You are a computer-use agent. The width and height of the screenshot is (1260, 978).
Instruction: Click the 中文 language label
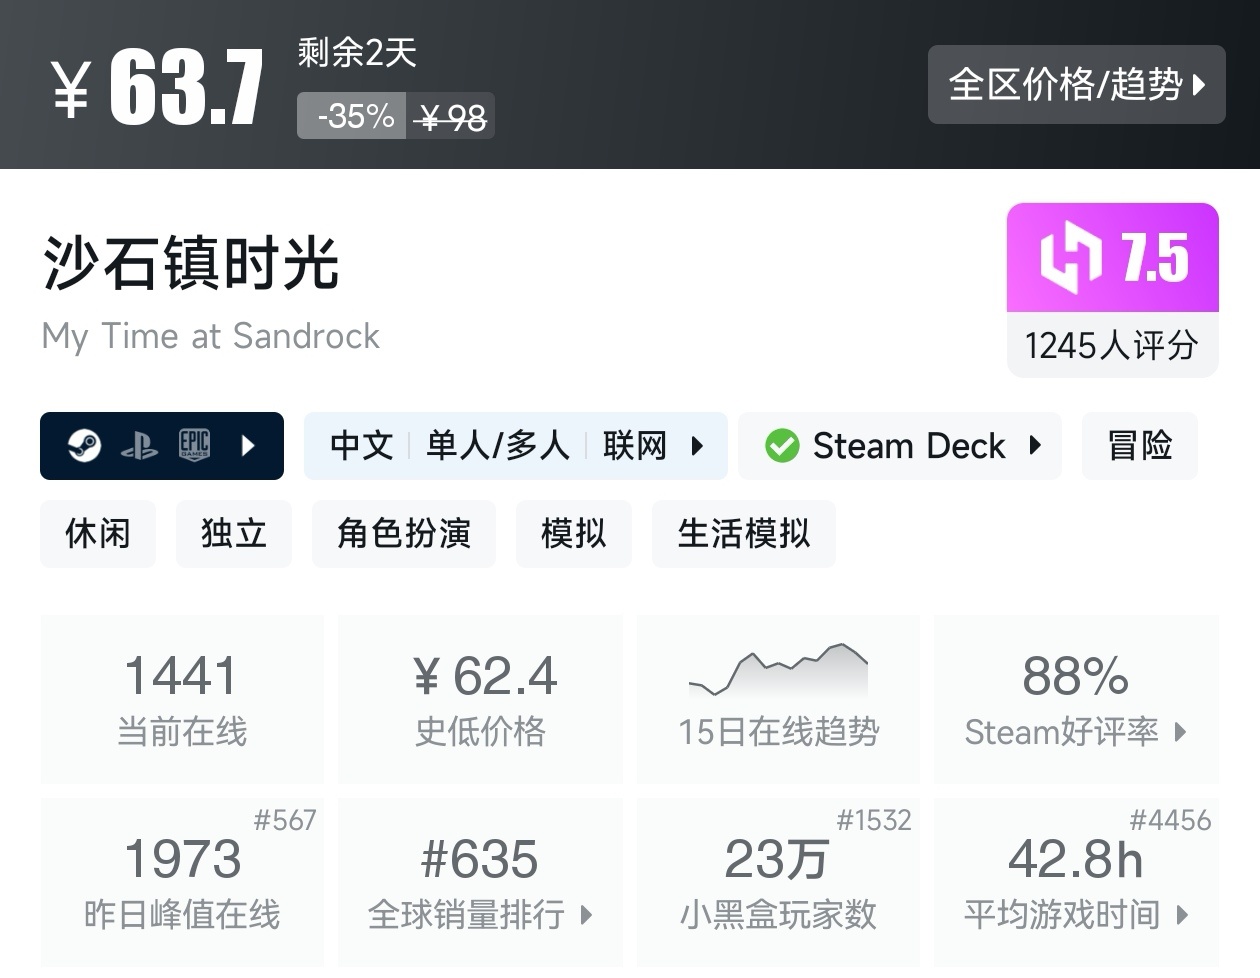click(362, 445)
